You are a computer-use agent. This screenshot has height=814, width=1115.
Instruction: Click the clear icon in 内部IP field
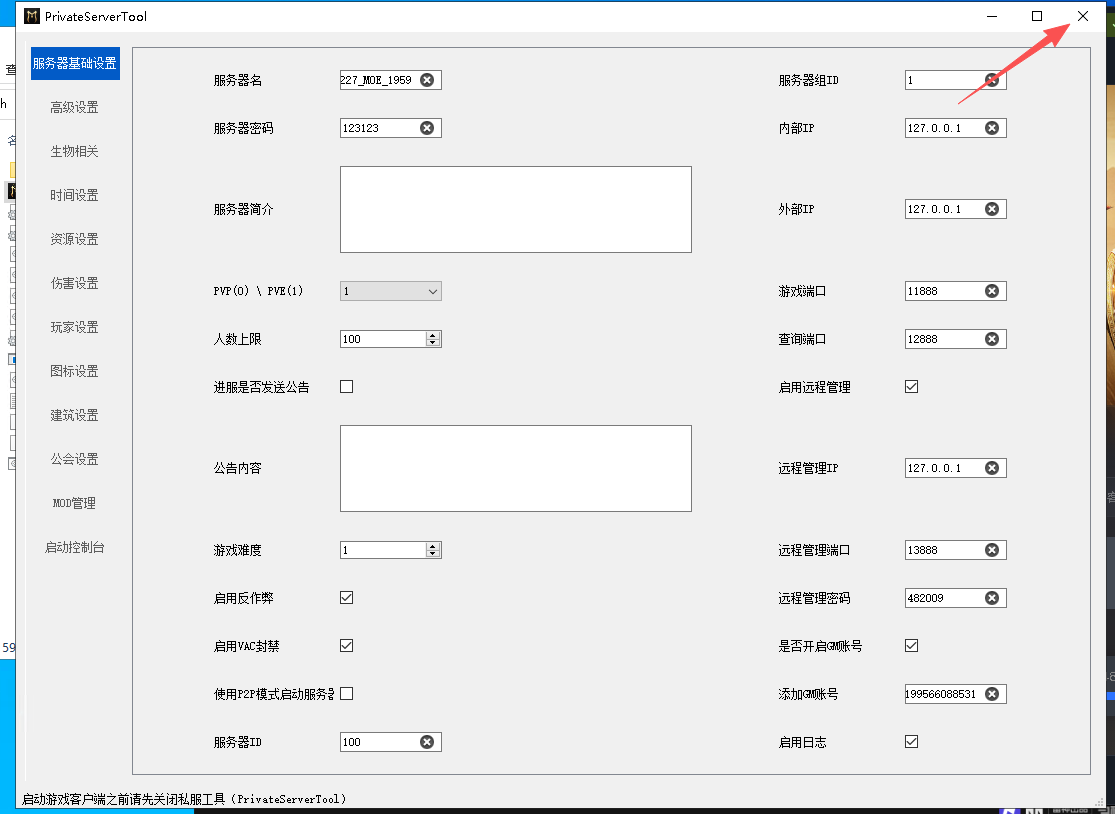coord(992,128)
